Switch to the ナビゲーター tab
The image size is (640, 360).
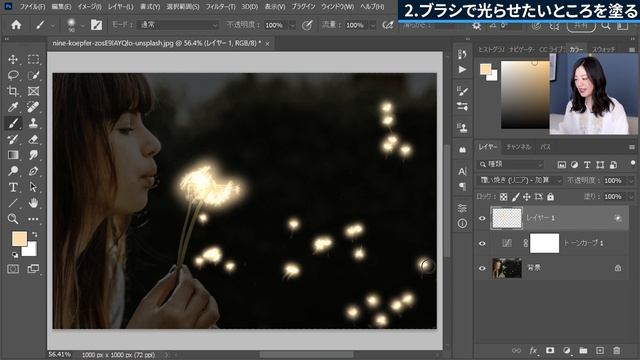[x=521, y=49]
